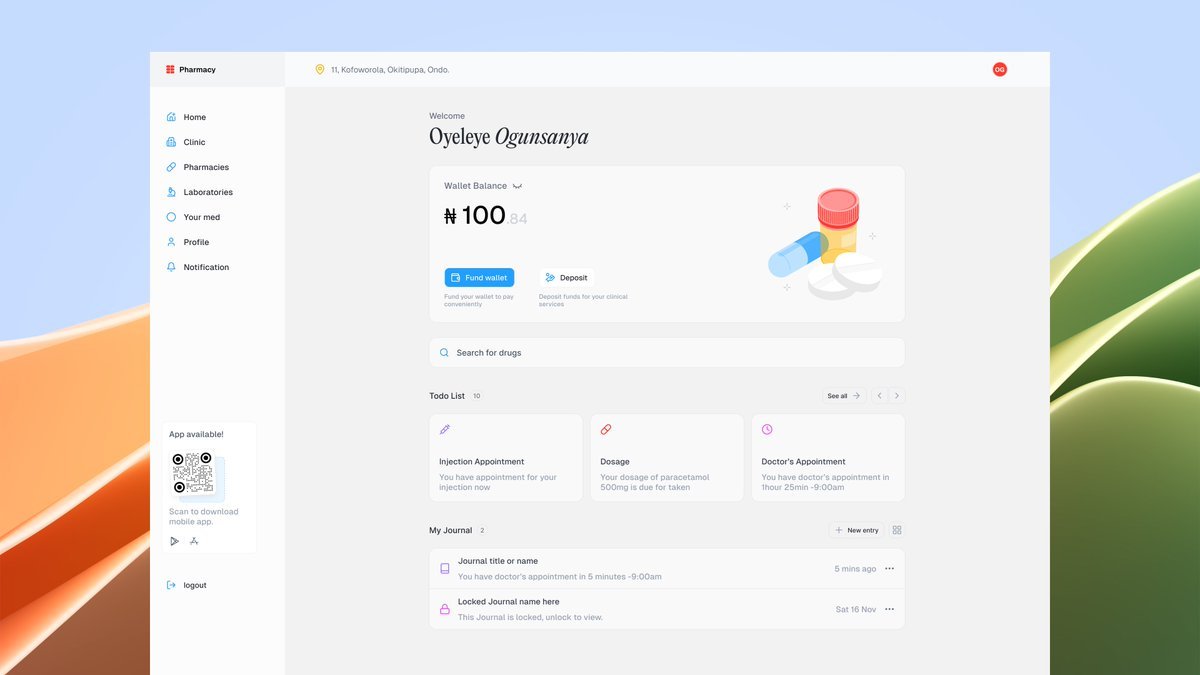Click the padlock icon on Locked Journal
The width and height of the screenshot is (1200, 675).
click(x=445, y=609)
